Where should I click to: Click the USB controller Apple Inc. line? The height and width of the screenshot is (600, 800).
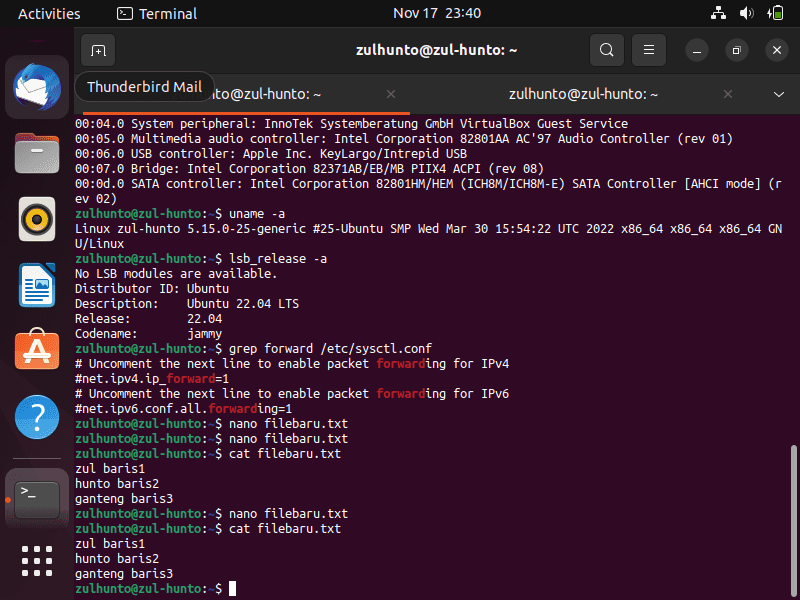pyautogui.click(x=271, y=154)
